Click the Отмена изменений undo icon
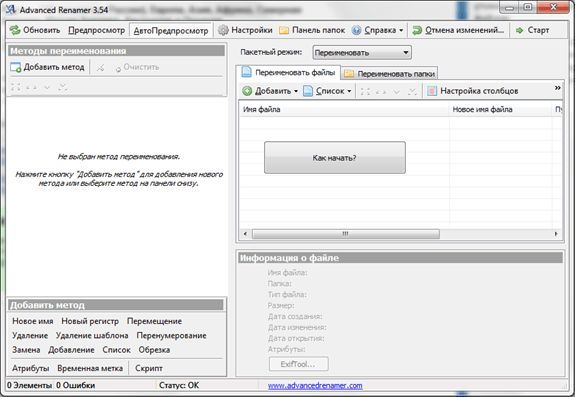Viewport: 575px width, 397px height. [x=417, y=30]
